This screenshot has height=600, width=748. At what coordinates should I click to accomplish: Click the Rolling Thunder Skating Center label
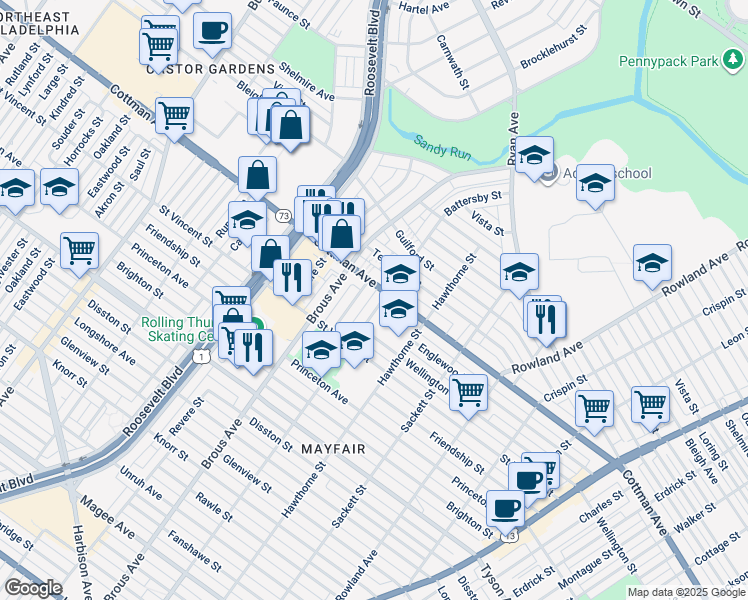[x=180, y=329]
